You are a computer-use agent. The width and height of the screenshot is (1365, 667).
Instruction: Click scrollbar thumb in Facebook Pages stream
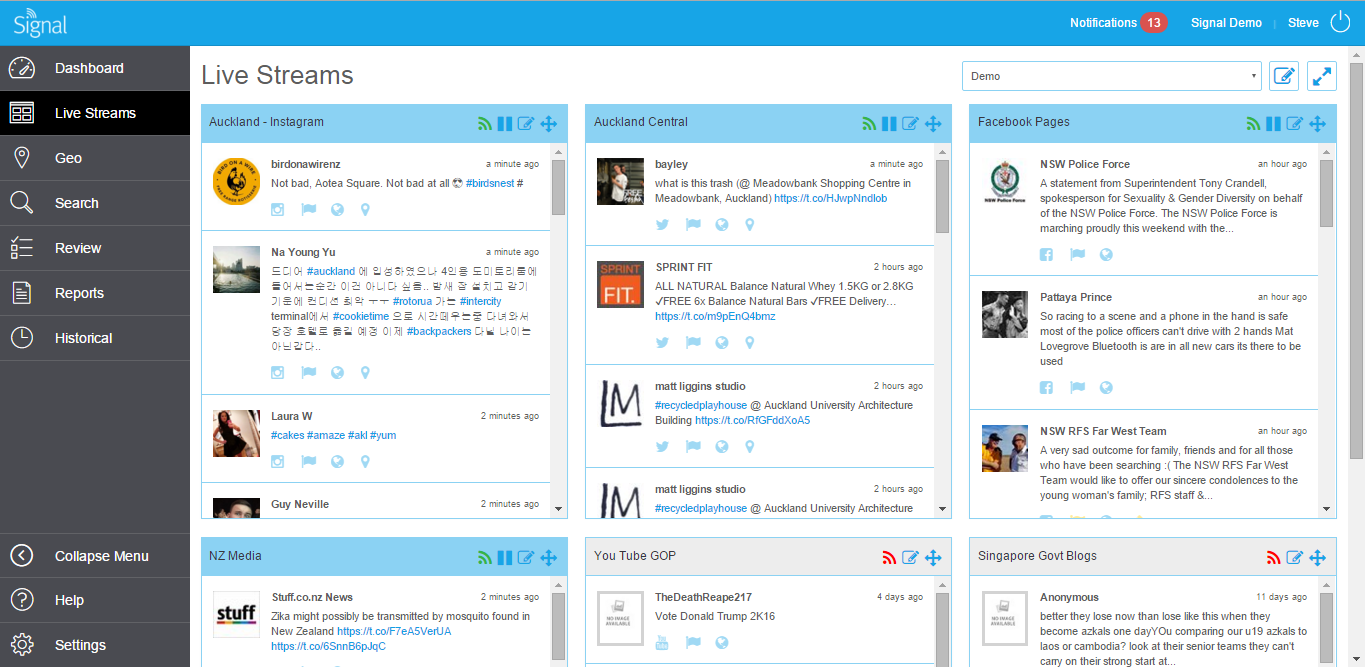point(1327,194)
